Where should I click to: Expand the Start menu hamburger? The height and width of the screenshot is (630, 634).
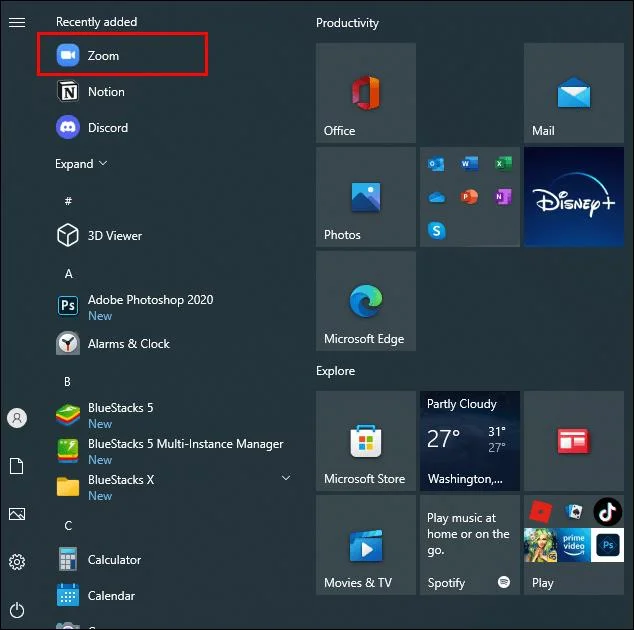pyautogui.click(x=17, y=22)
